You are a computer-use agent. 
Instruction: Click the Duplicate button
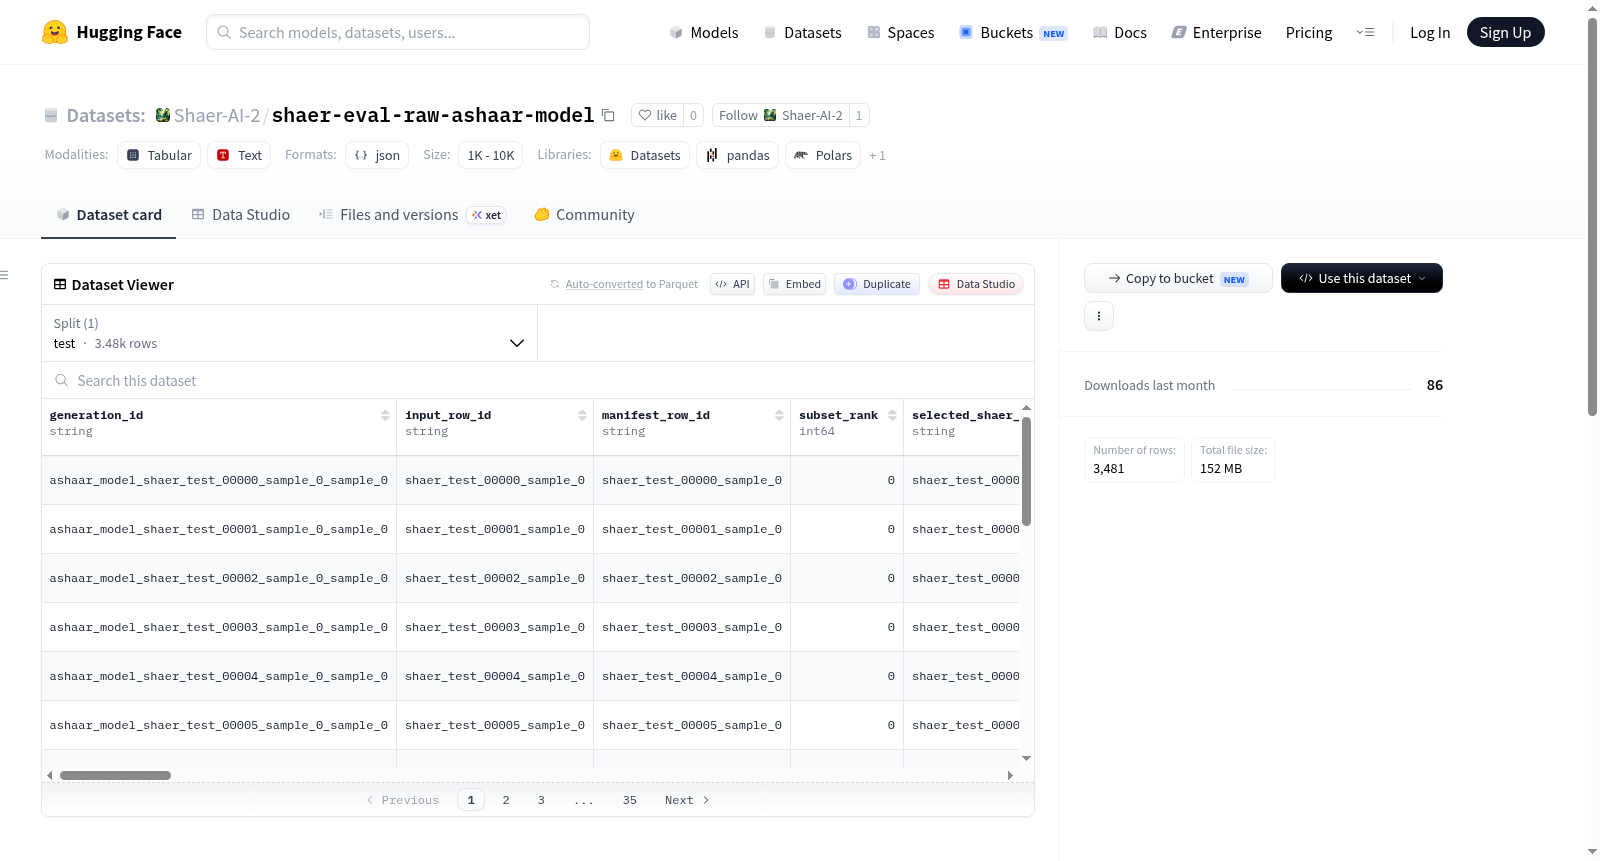coord(877,284)
